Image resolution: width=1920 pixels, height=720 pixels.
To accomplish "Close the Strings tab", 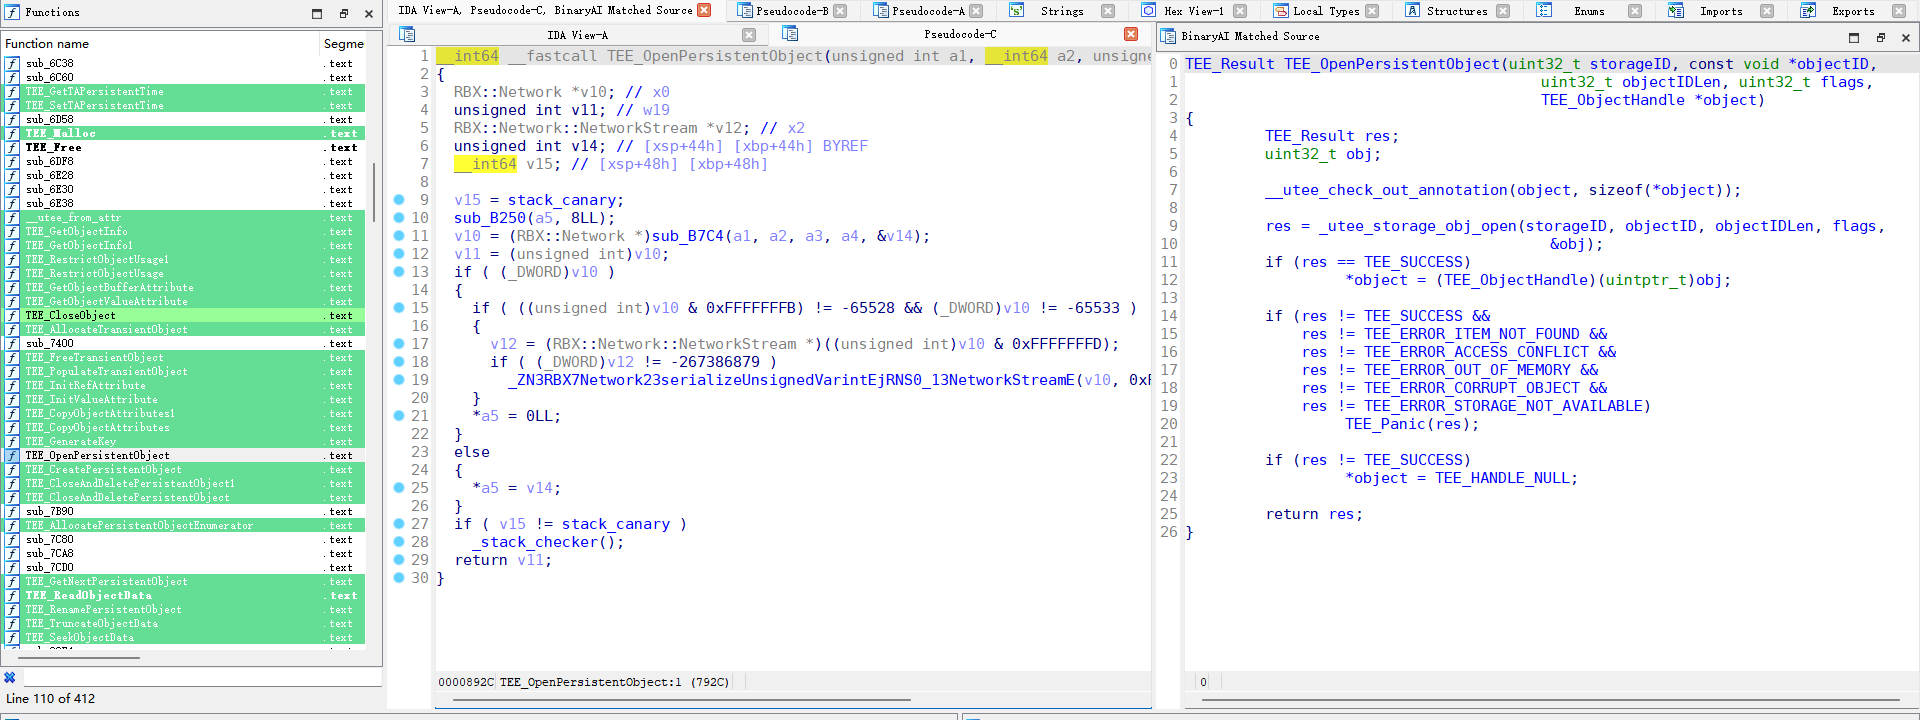I will pos(1108,11).
